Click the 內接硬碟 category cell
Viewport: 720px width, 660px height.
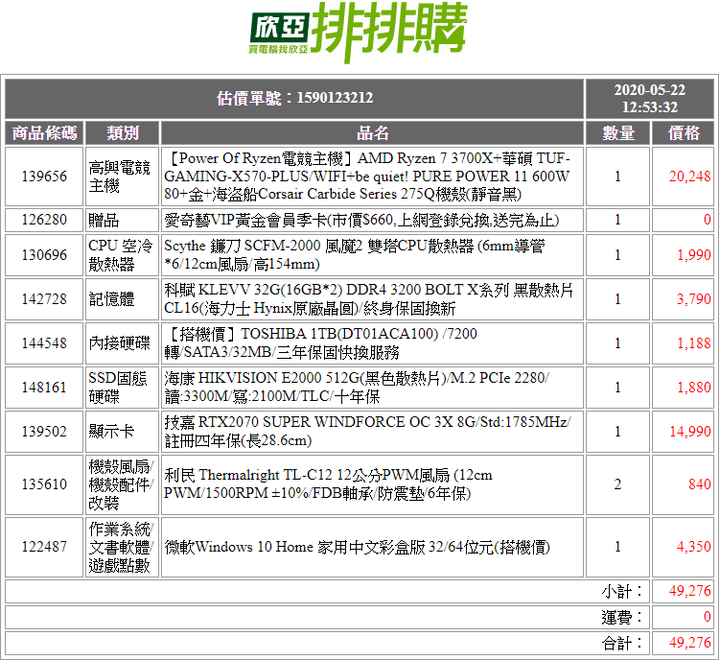pyautogui.click(x=122, y=343)
